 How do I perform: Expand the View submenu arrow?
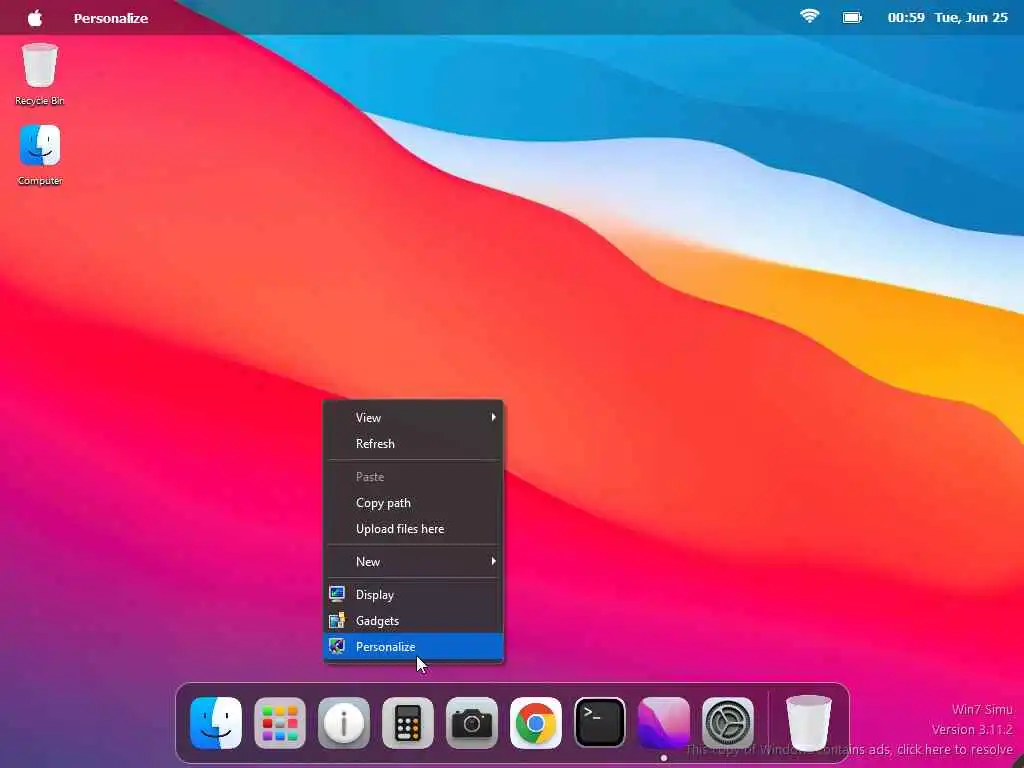click(x=494, y=417)
